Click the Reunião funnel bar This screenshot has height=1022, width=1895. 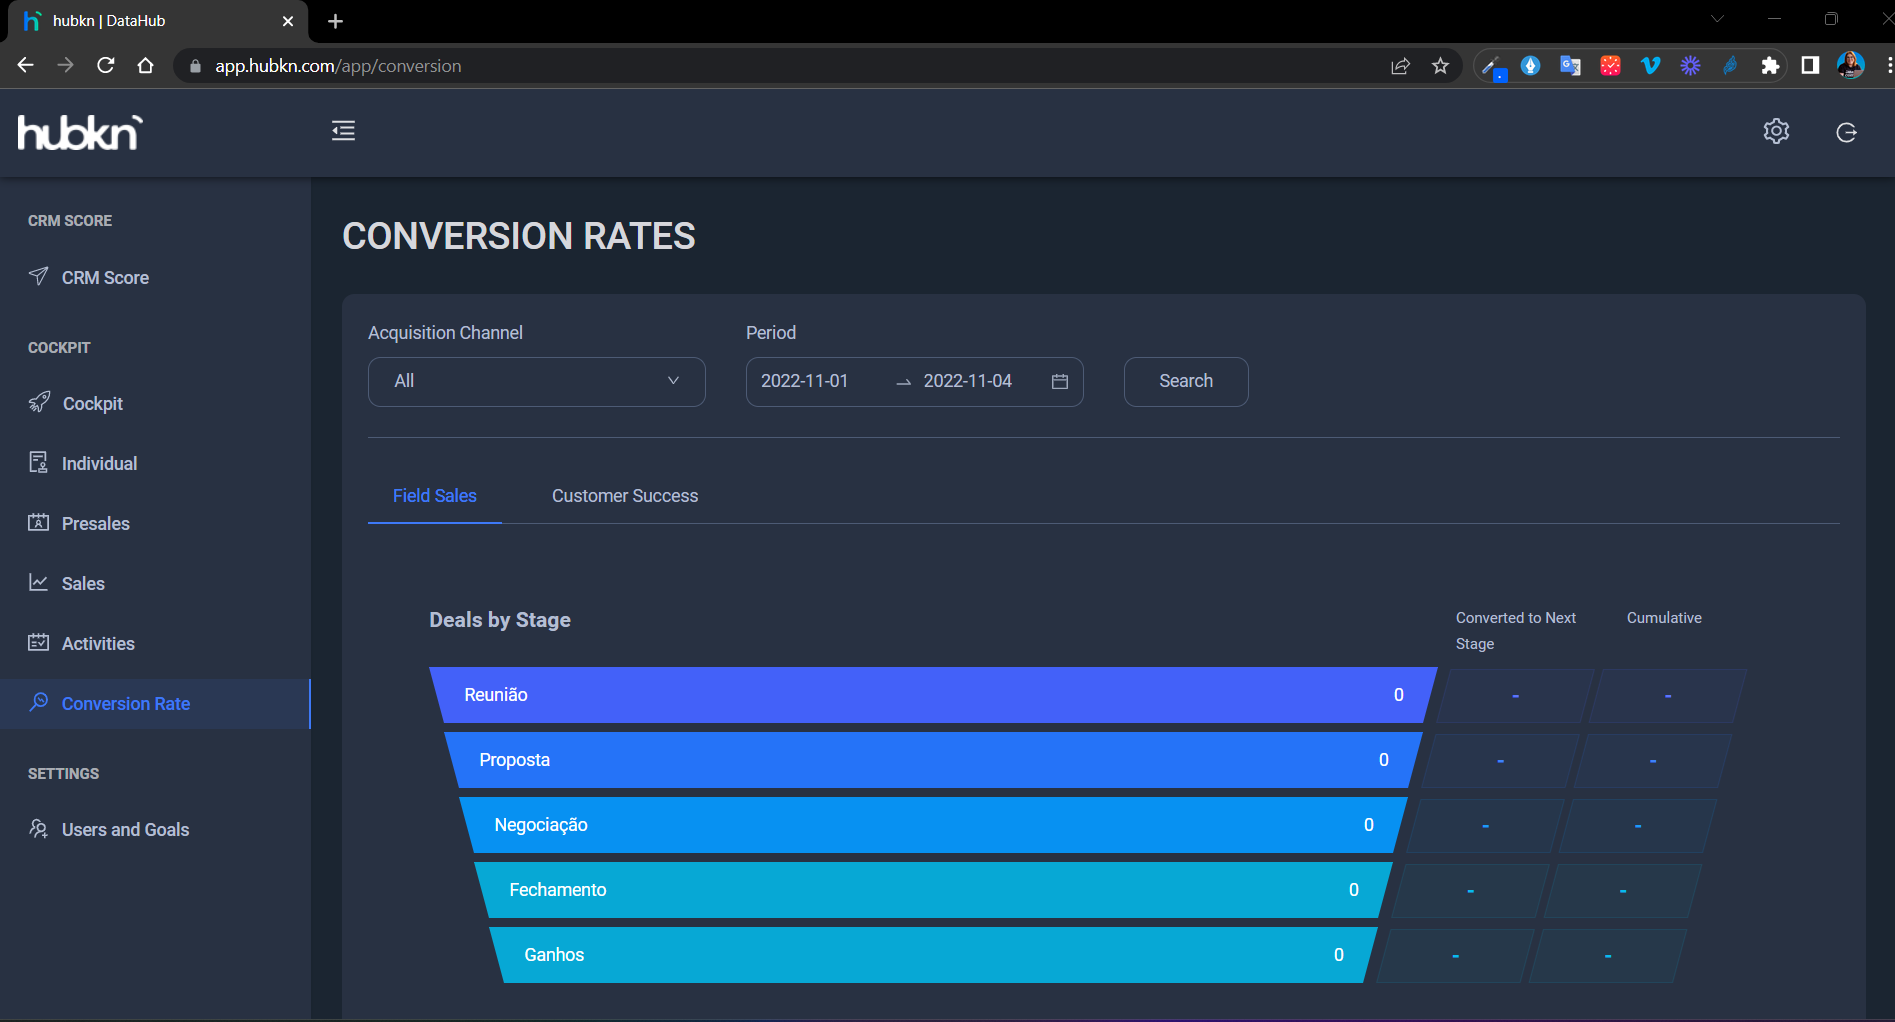933,695
